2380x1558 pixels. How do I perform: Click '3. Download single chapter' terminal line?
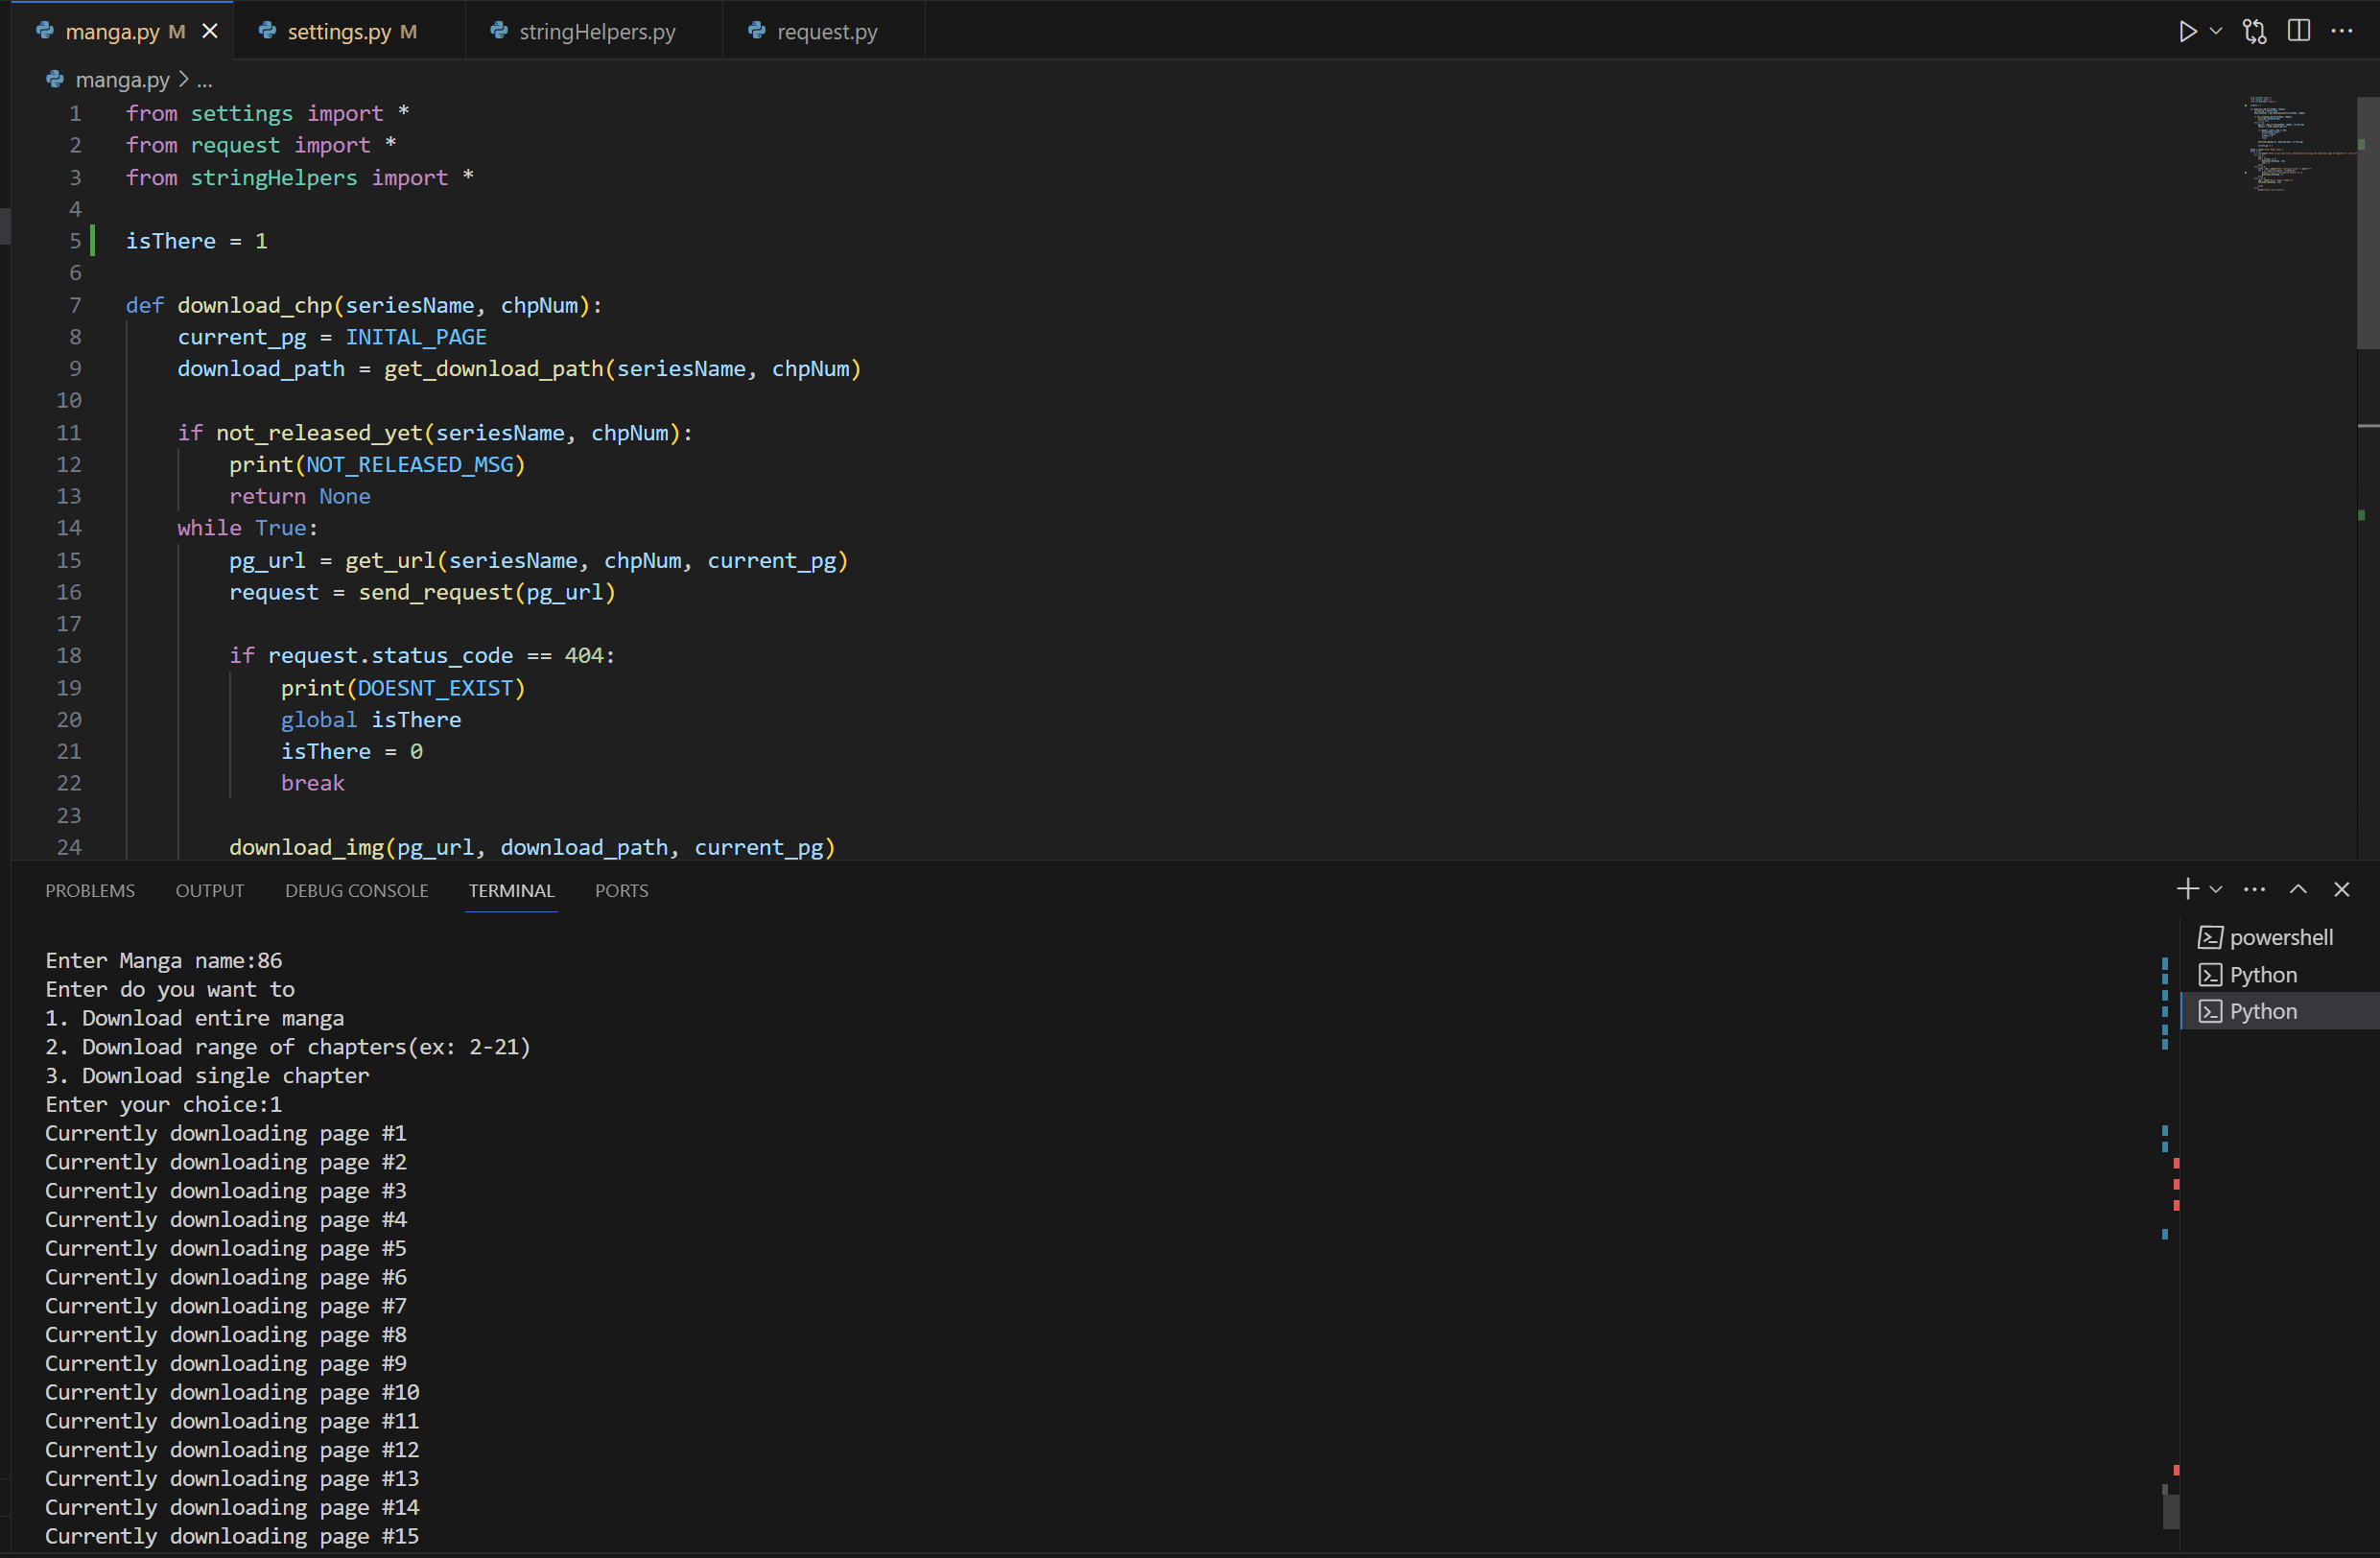207,1075
